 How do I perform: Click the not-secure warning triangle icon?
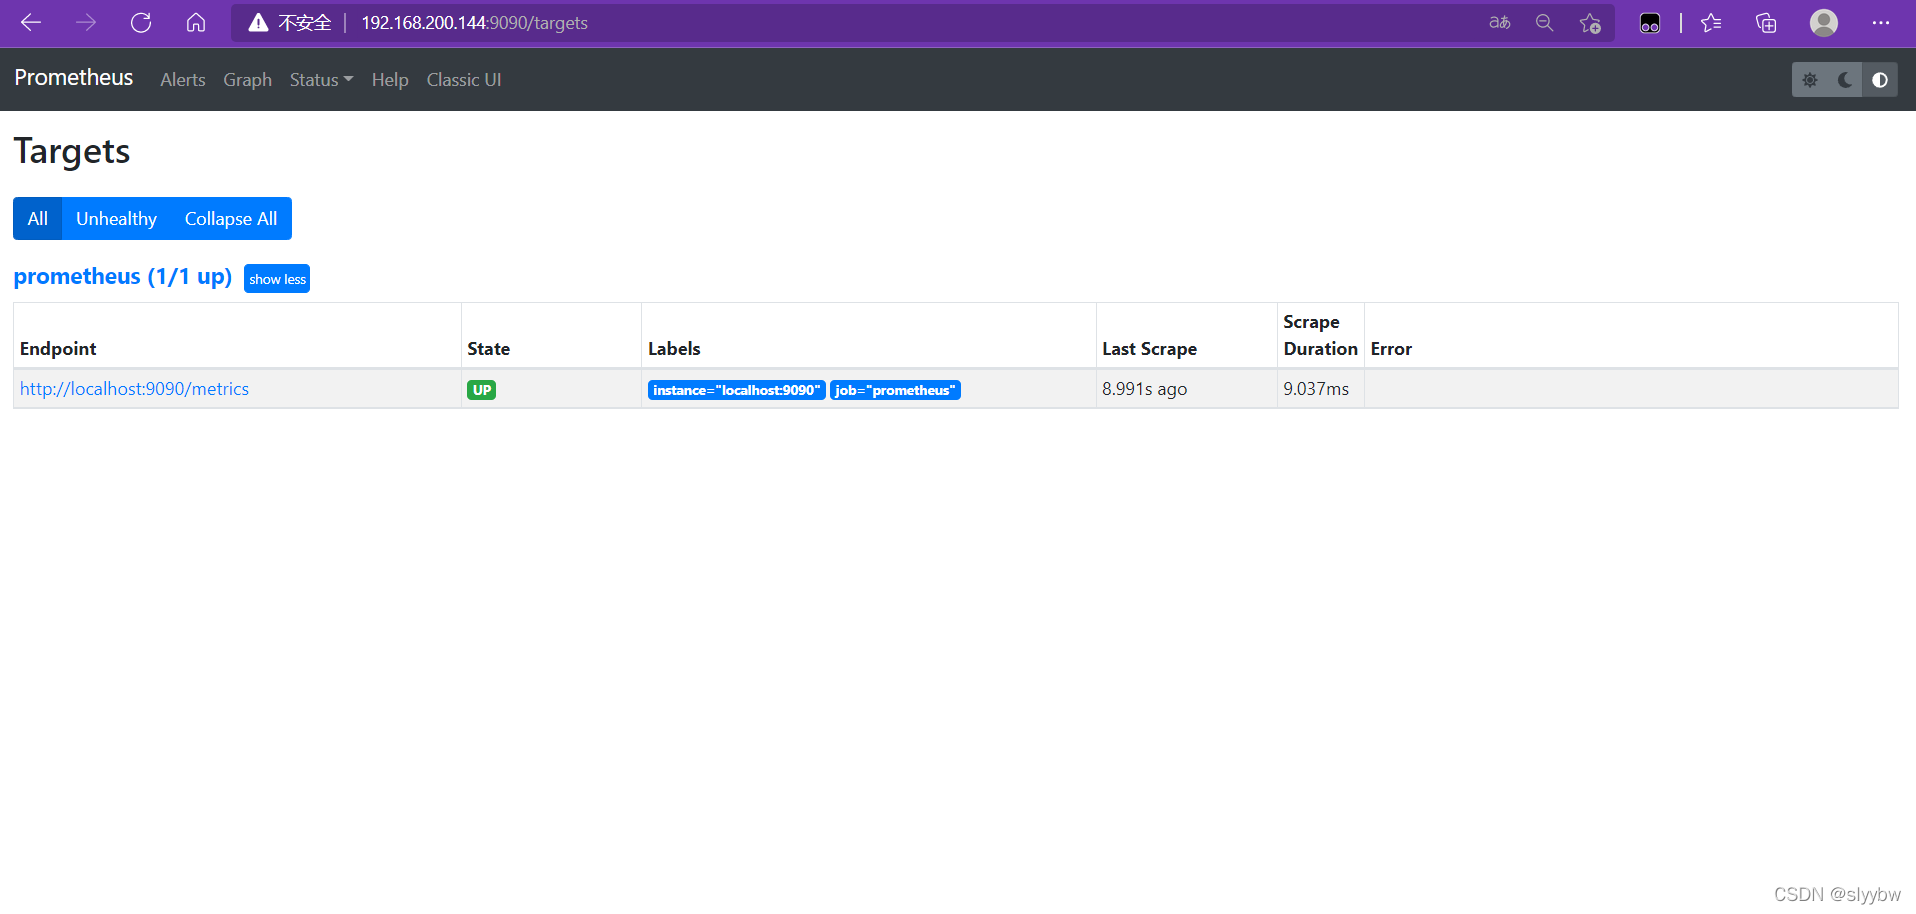tap(258, 22)
